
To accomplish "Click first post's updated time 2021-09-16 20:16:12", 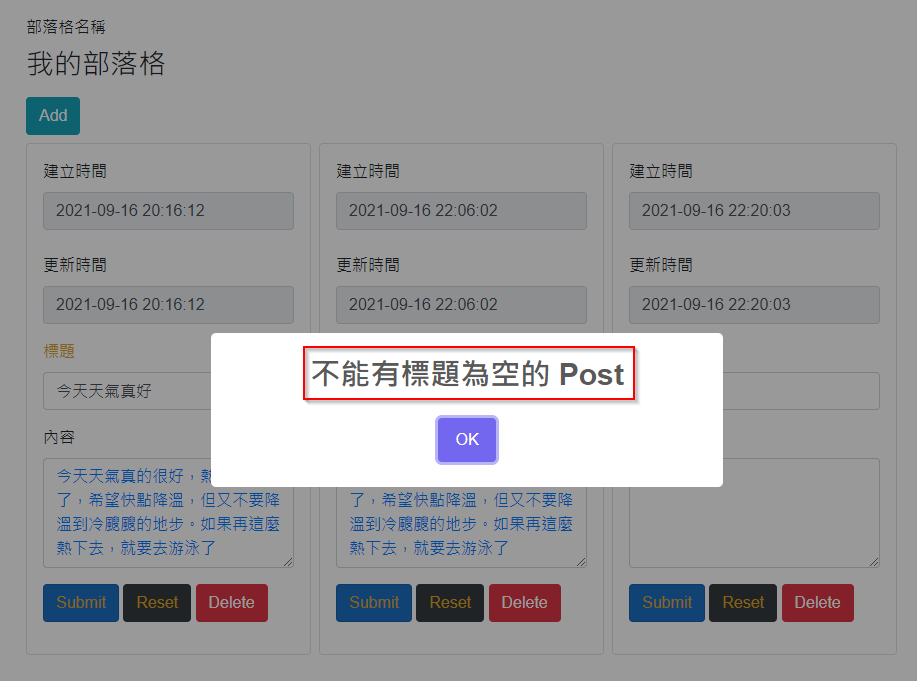I will (x=168, y=305).
